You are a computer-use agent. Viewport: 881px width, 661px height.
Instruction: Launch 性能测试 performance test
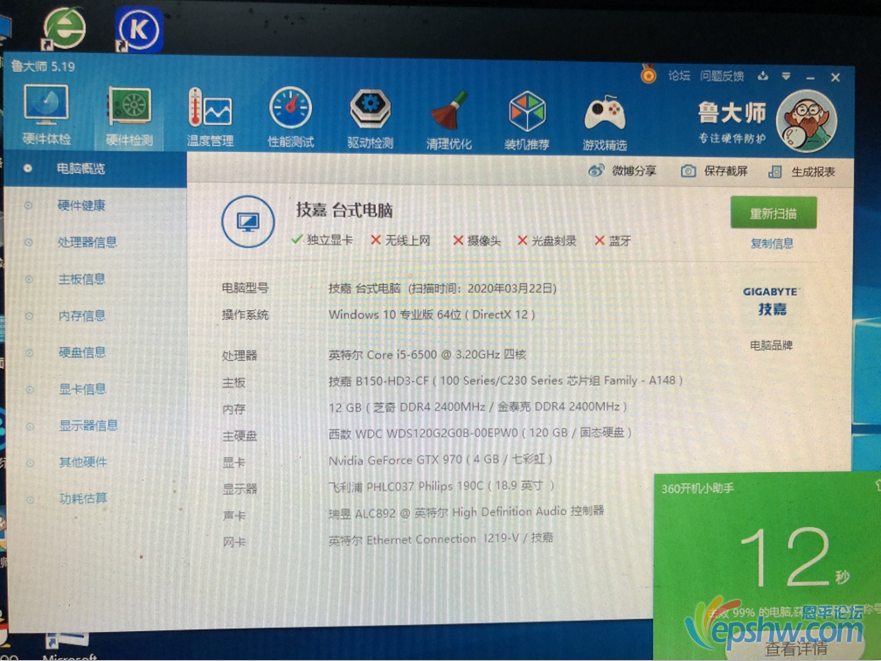290,117
